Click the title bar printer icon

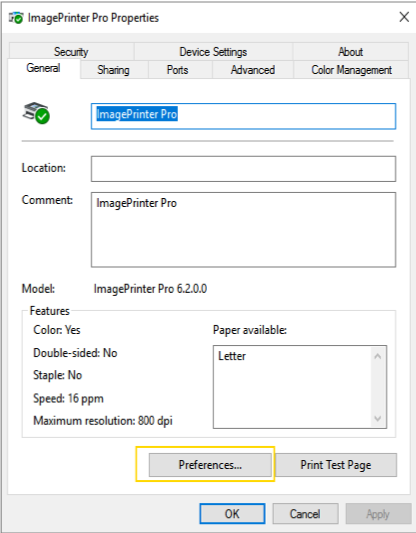click(x=16, y=18)
